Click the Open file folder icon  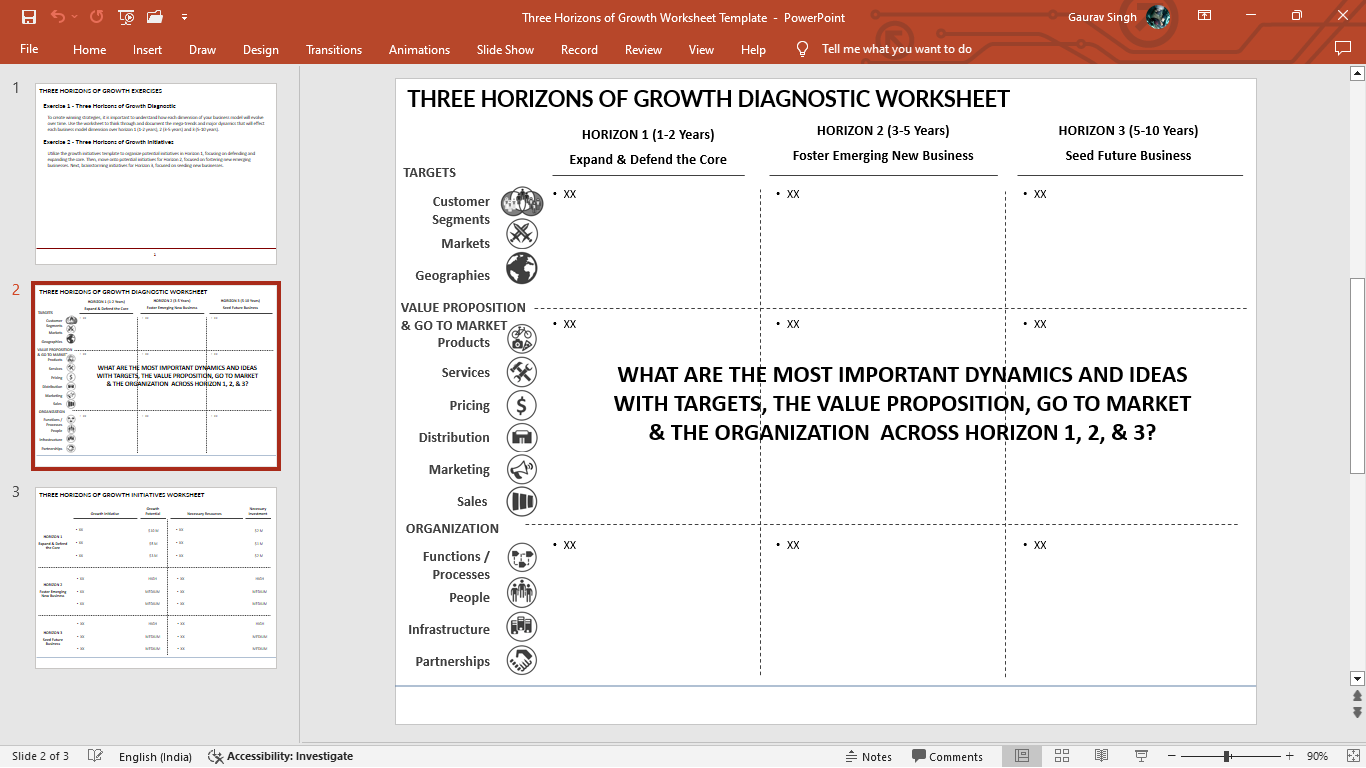point(154,17)
